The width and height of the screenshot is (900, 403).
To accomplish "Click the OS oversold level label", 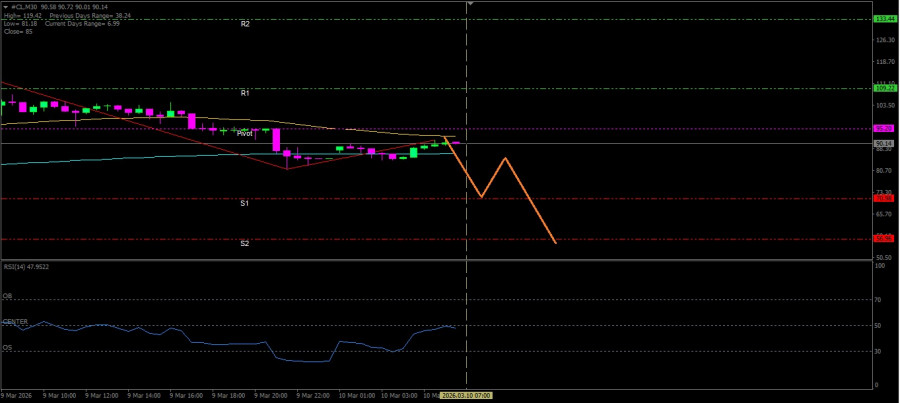I will [x=7, y=348].
